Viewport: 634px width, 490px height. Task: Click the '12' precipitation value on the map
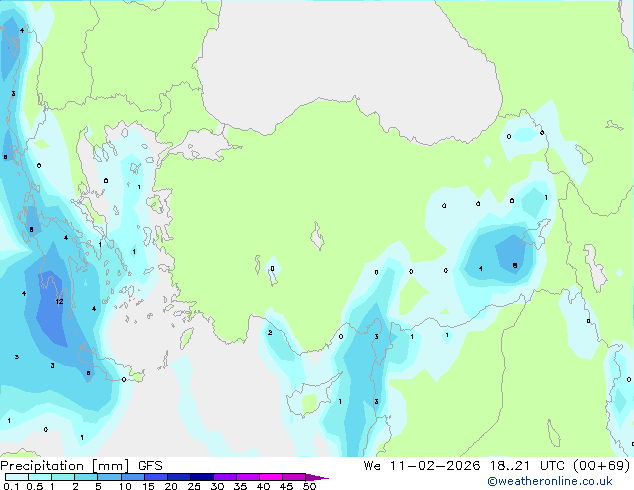click(x=59, y=301)
